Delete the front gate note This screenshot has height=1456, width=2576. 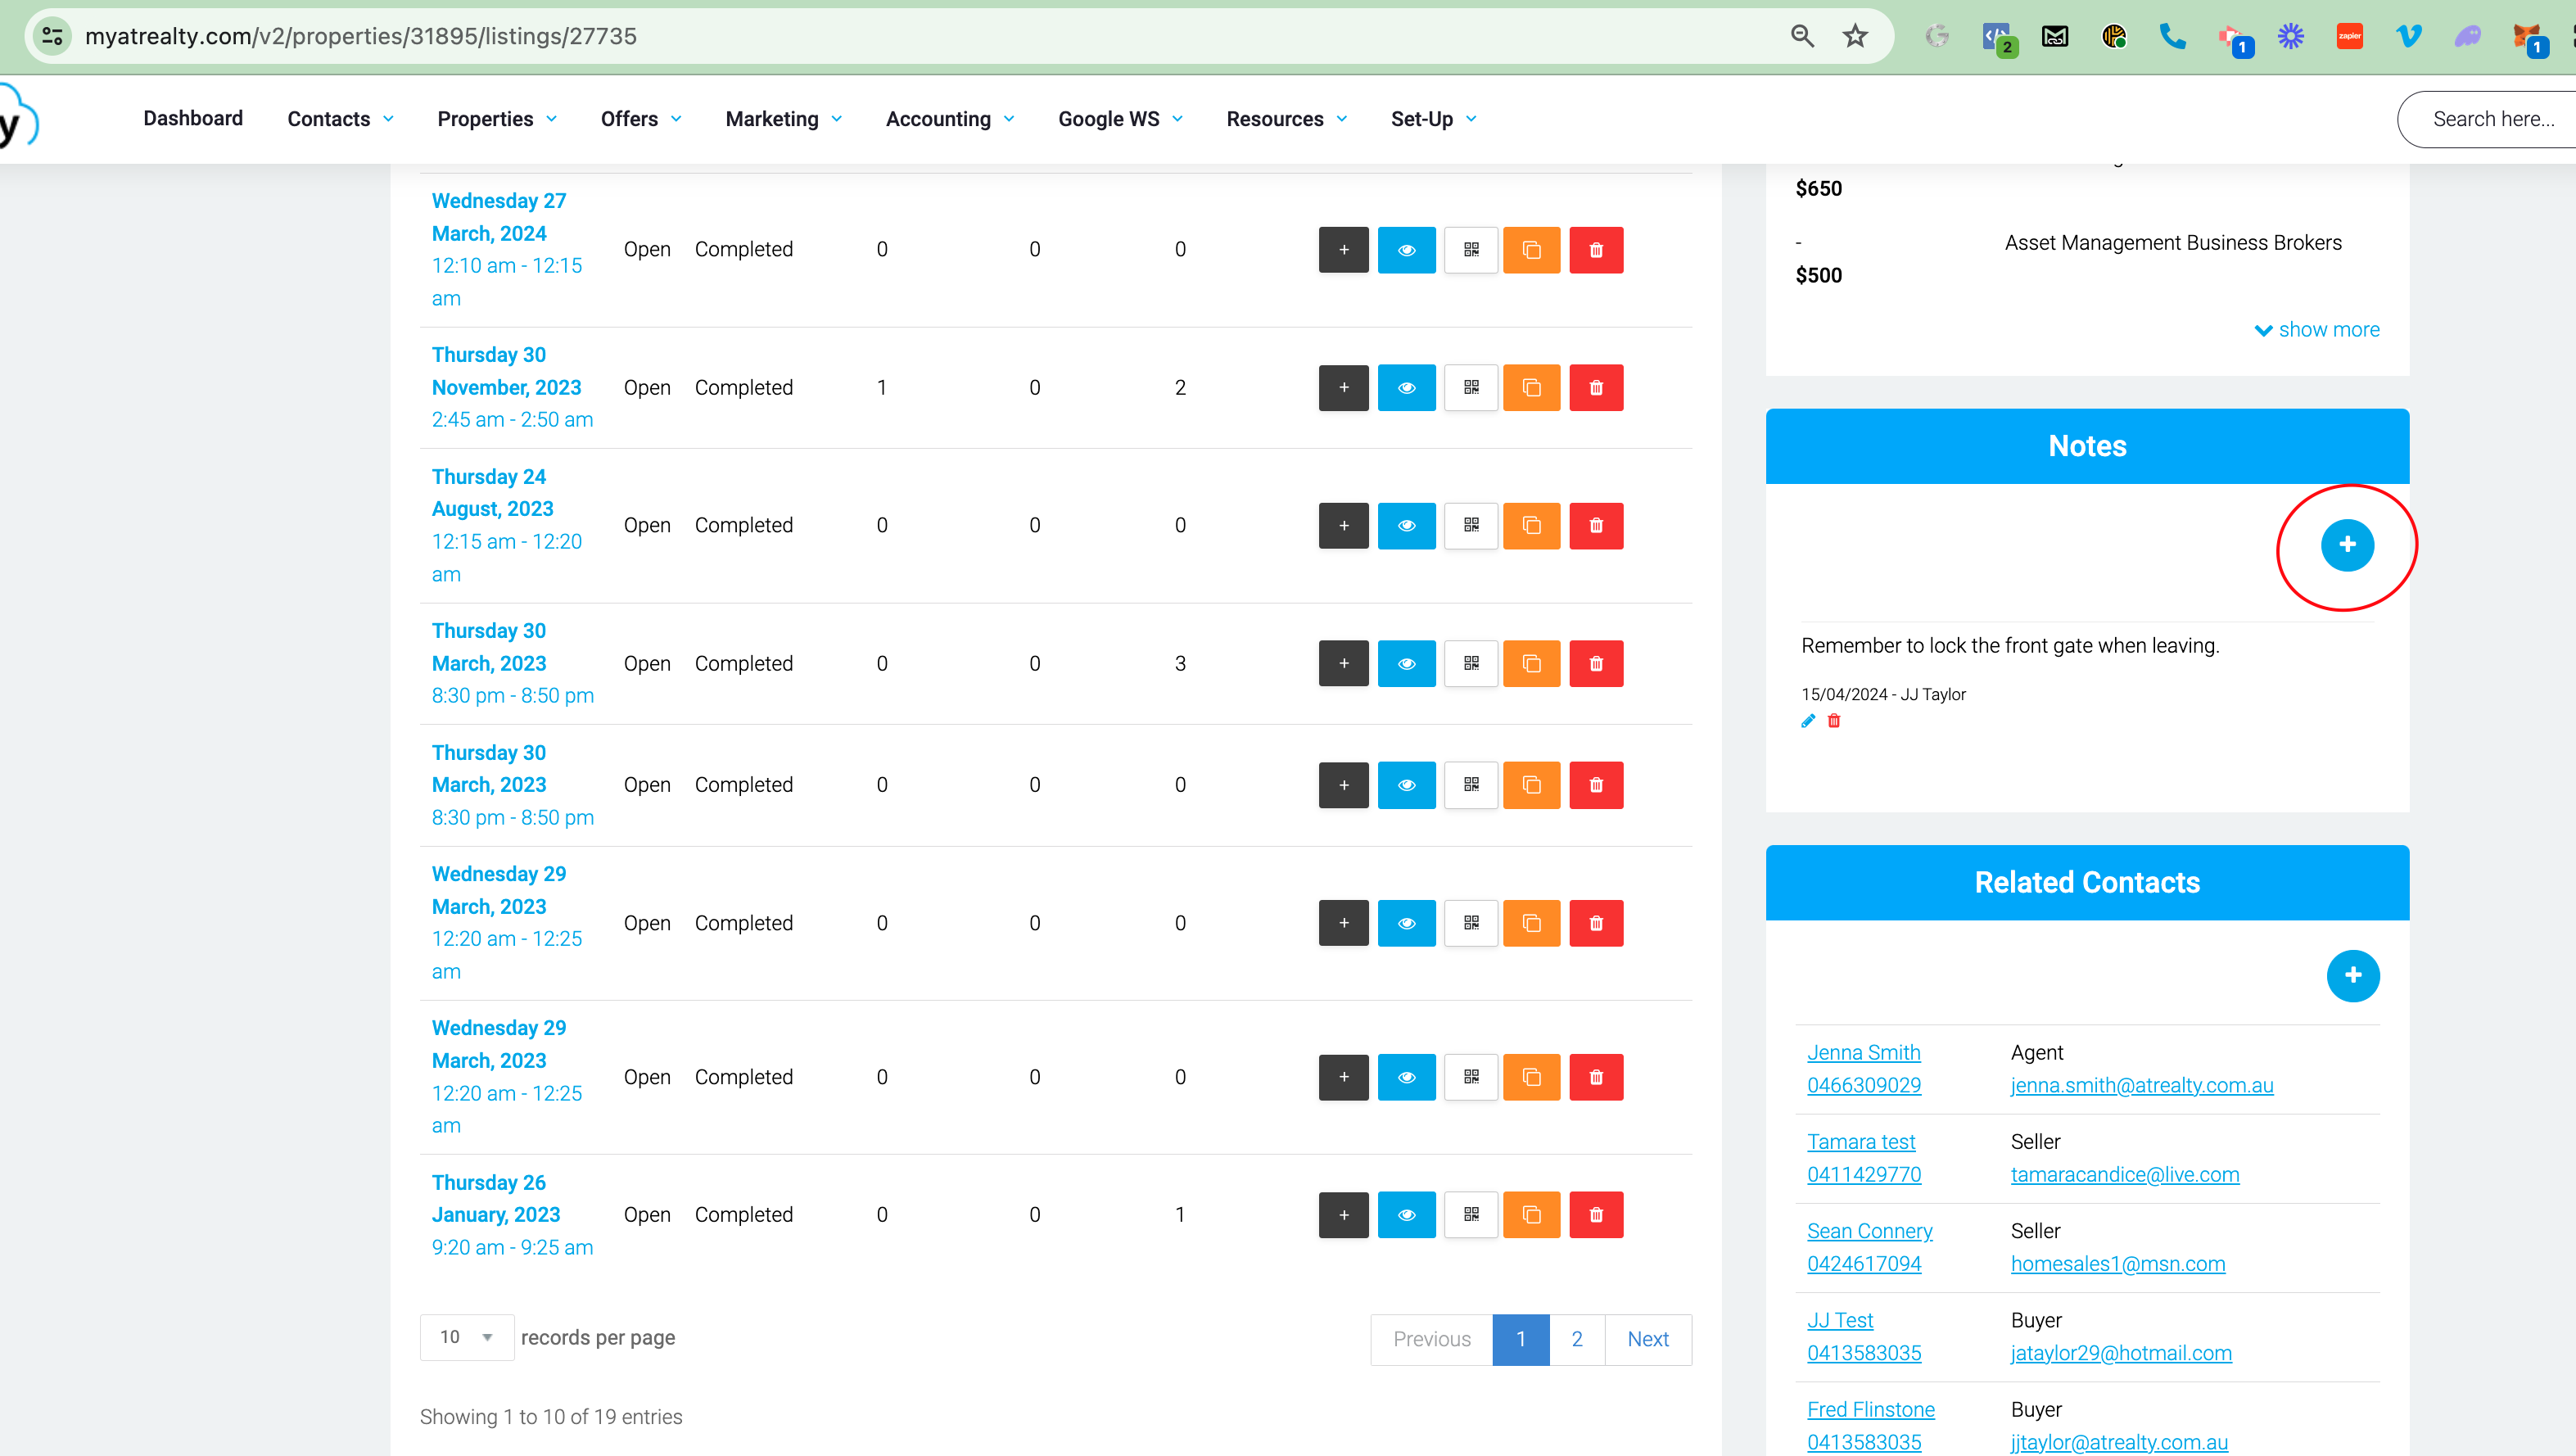coord(1834,721)
